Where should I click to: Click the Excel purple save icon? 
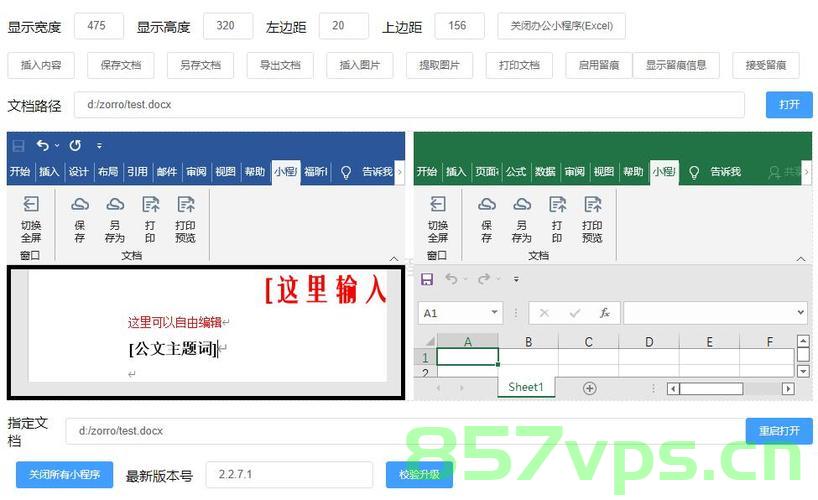427,279
